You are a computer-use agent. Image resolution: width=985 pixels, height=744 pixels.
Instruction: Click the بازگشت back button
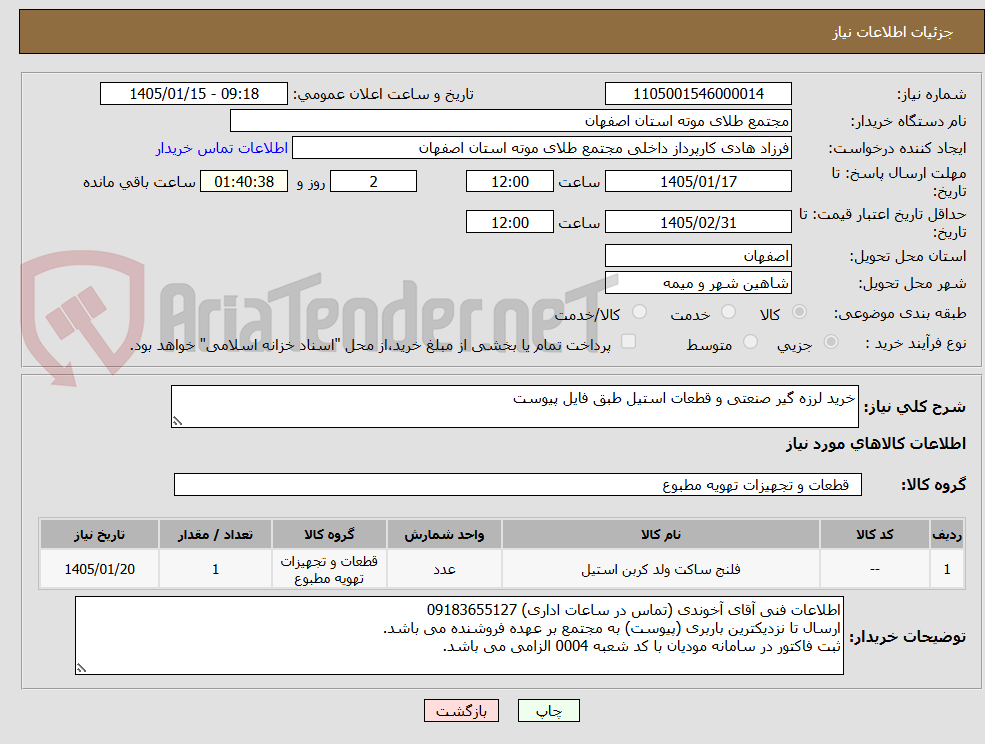click(461, 711)
